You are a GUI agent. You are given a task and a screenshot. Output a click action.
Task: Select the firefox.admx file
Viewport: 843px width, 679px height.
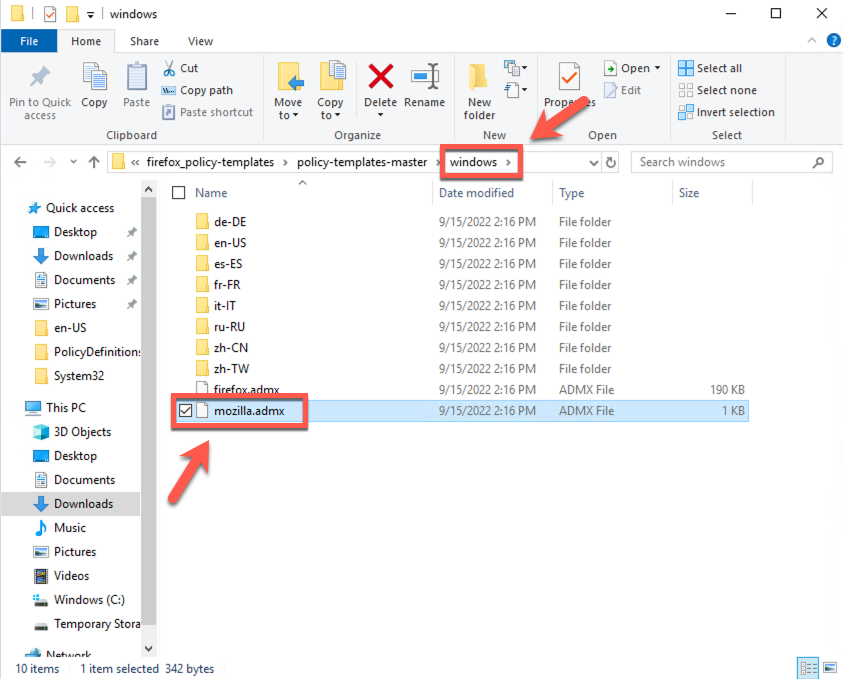pos(246,390)
